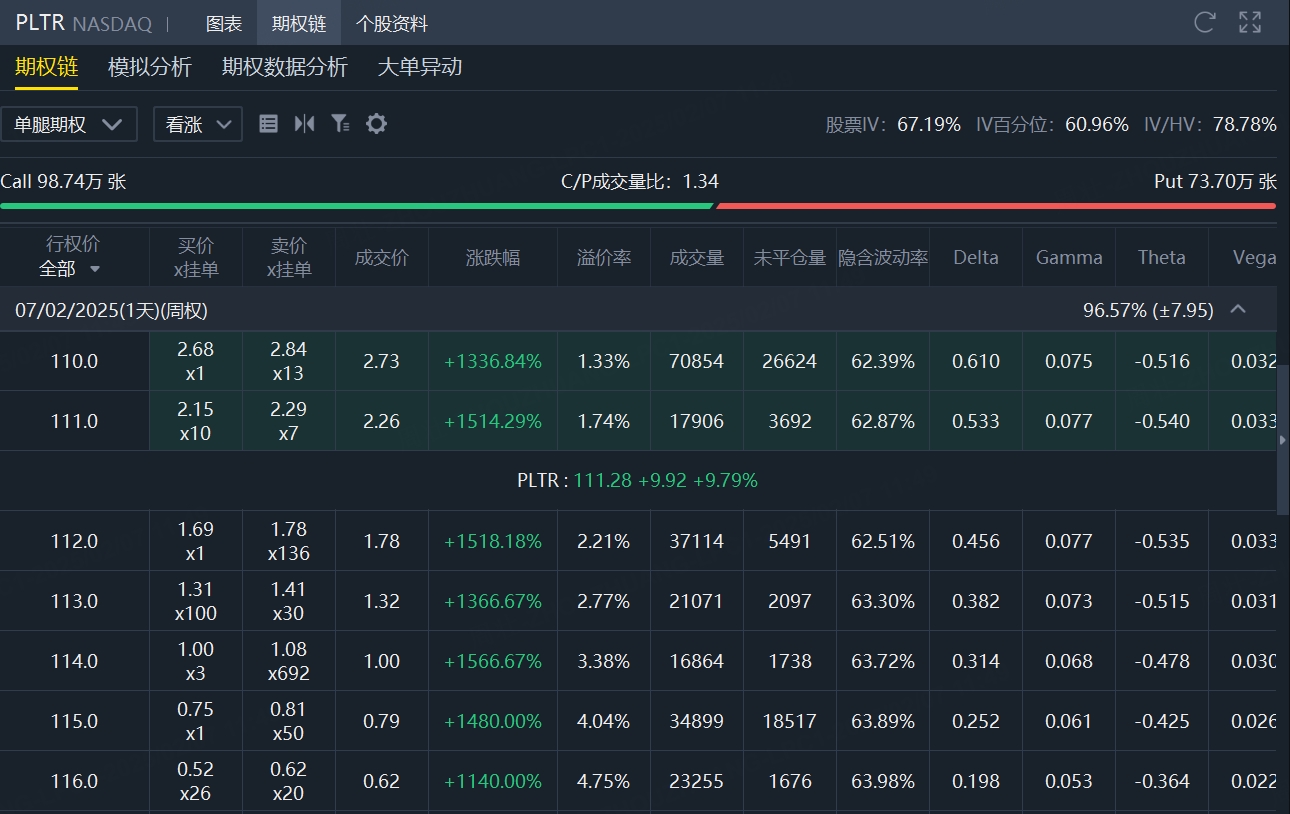The image size is (1290, 814).
Task: Click volume value 70854
Action: [x=697, y=361]
